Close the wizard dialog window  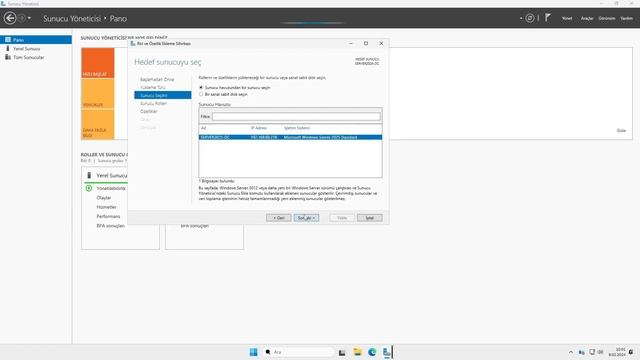(x=381, y=43)
